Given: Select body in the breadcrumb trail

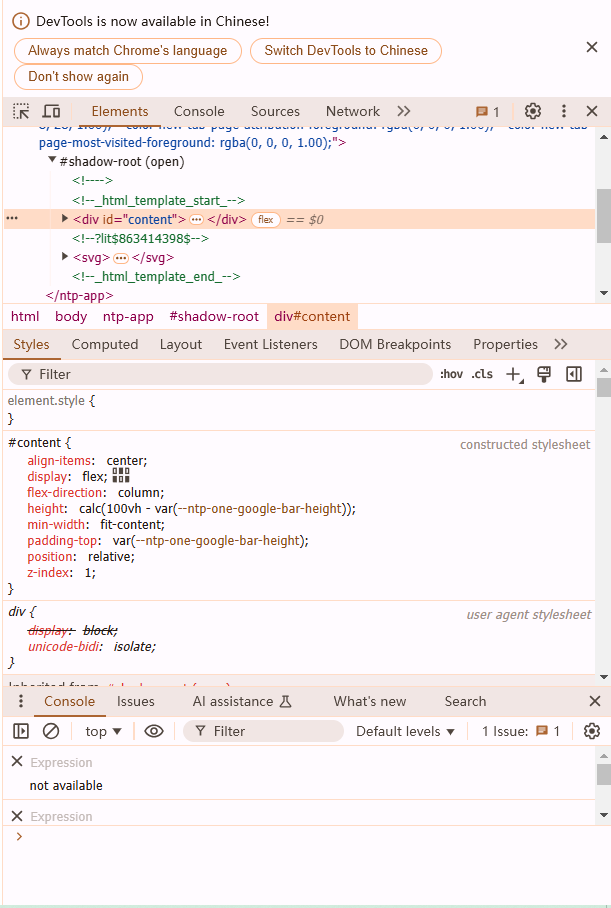Looking at the screenshot, I should (71, 317).
